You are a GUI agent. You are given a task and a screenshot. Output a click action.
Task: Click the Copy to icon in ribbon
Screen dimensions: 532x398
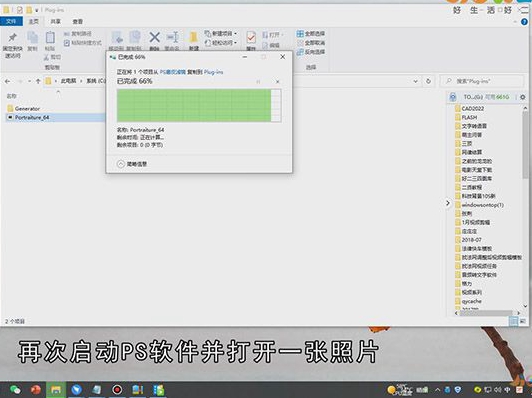tap(135, 37)
